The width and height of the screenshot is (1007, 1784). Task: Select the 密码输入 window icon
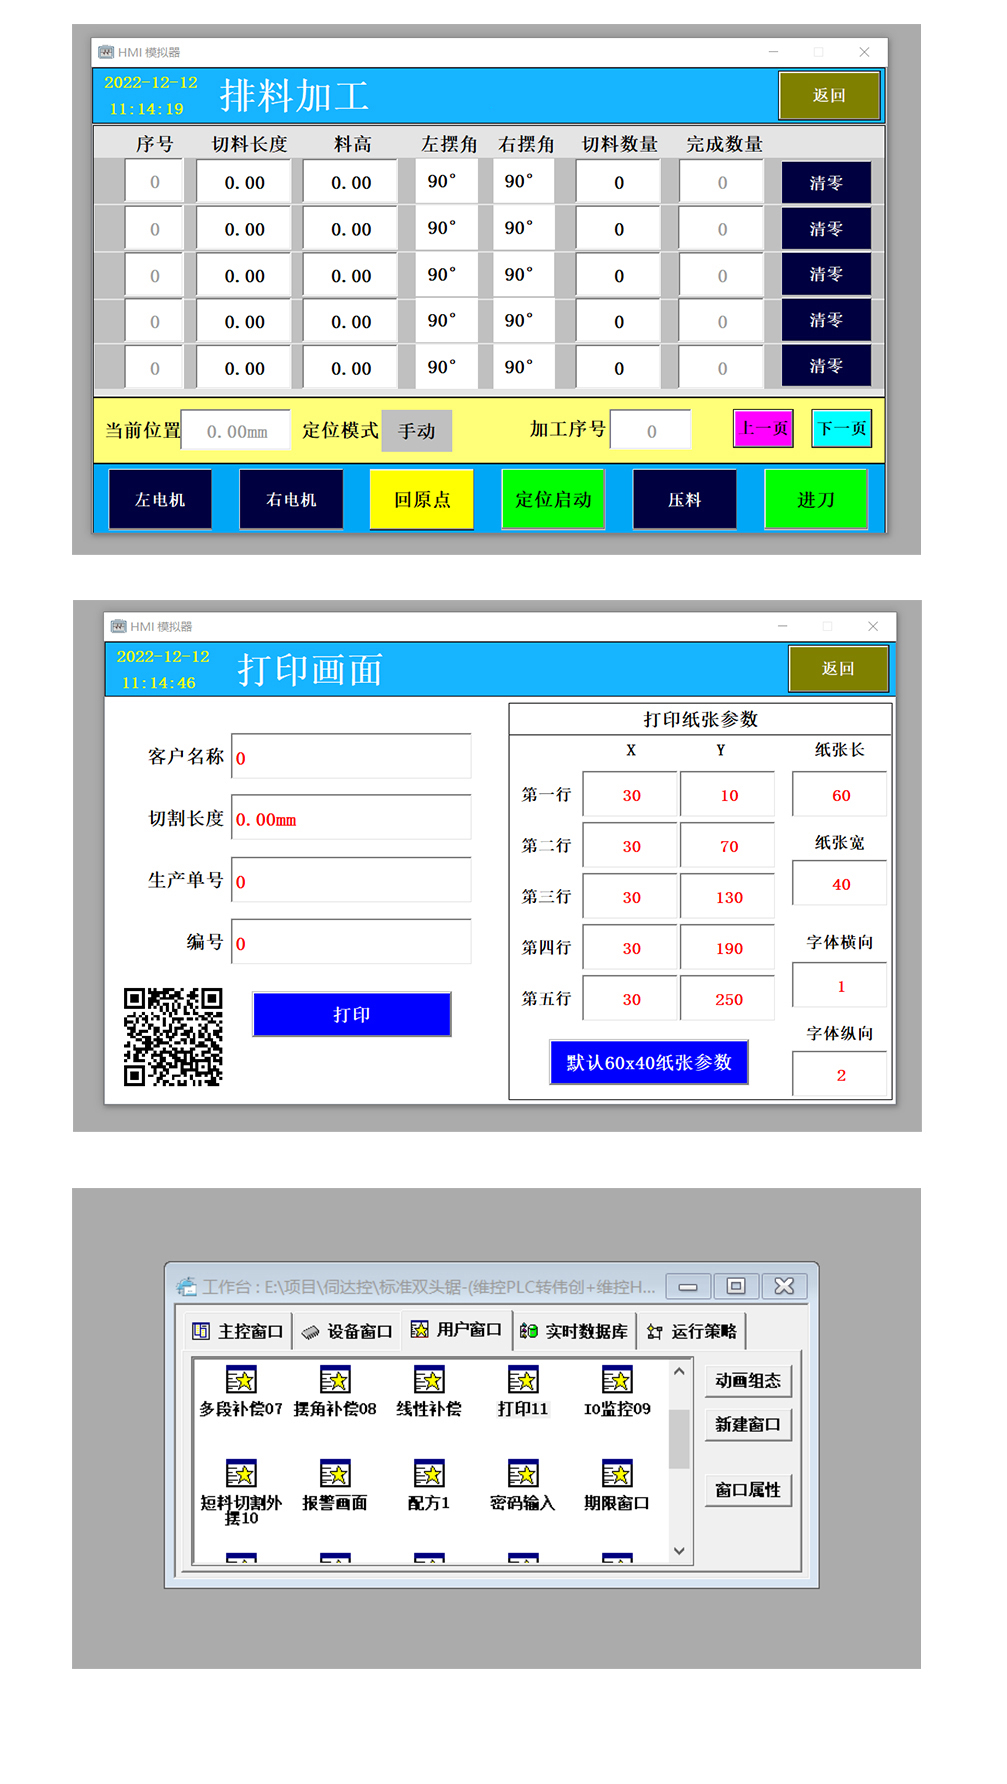pos(523,1475)
